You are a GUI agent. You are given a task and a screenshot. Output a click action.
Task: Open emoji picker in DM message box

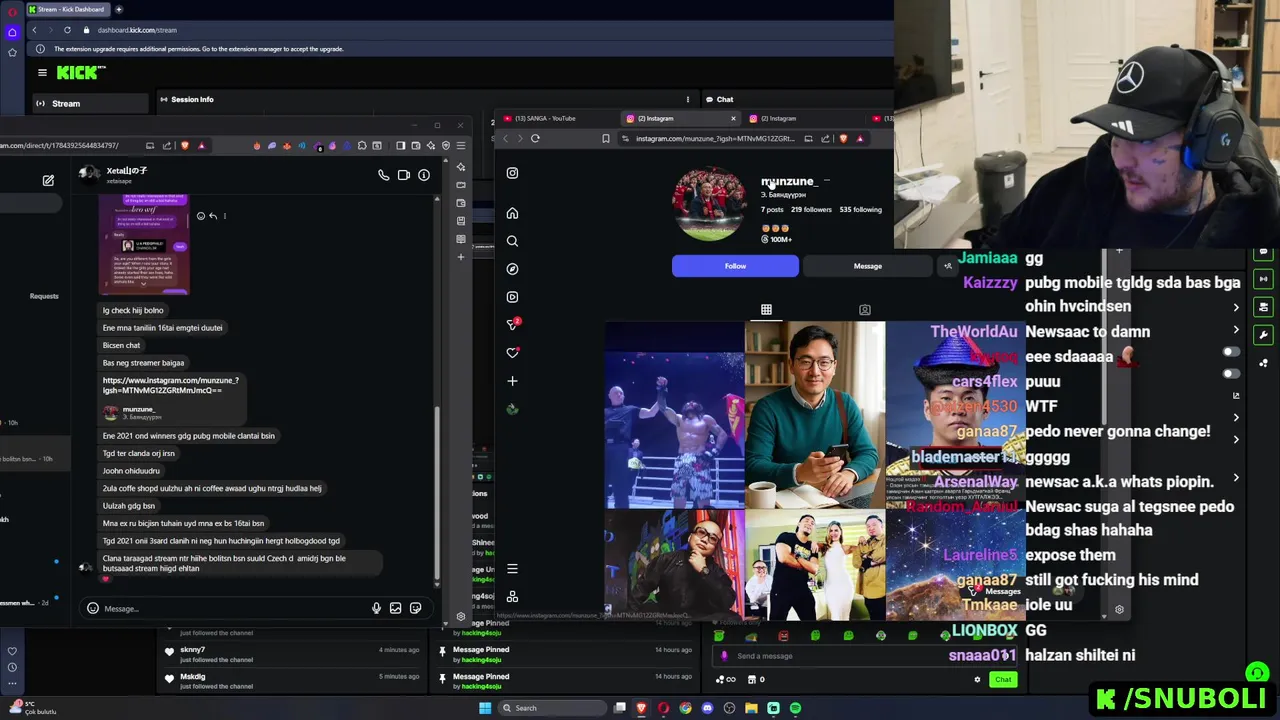click(x=93, y=608)
